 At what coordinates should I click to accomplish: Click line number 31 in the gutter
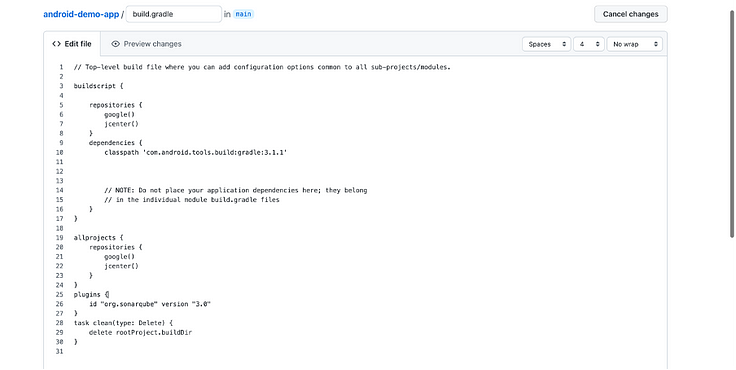(59, 351)
